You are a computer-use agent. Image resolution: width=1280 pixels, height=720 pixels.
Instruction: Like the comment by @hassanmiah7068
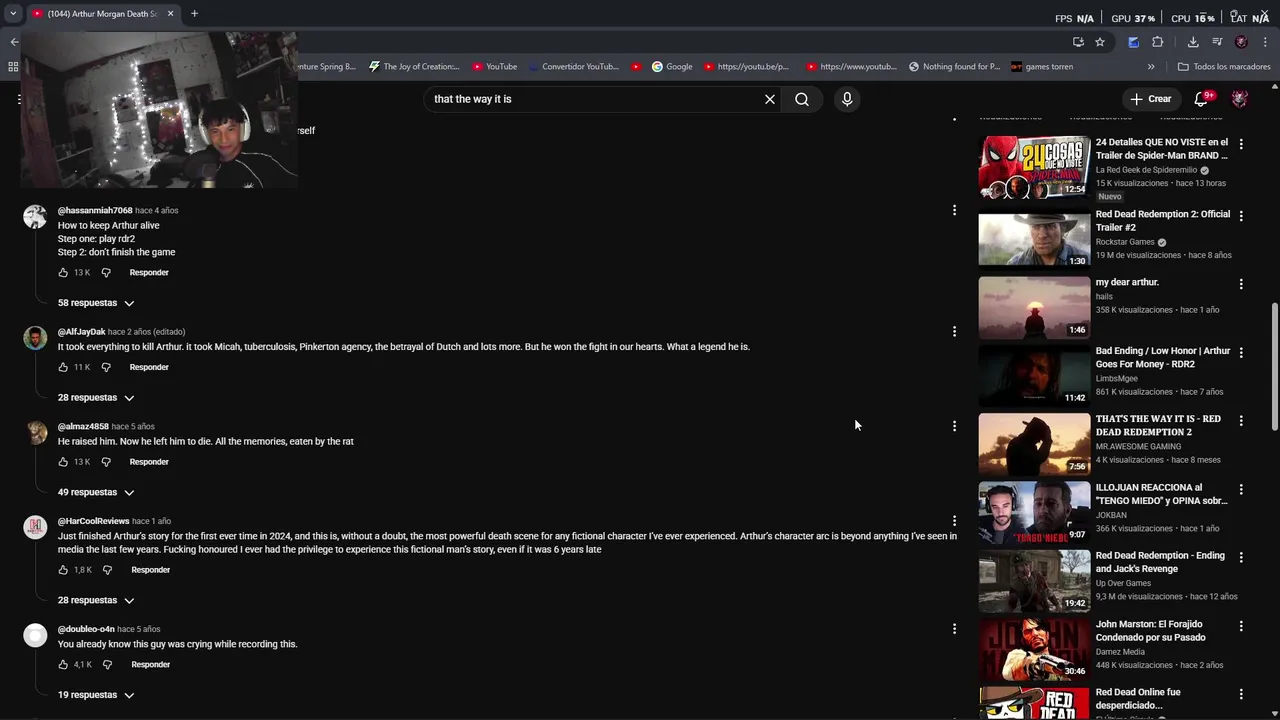point(63,272)
